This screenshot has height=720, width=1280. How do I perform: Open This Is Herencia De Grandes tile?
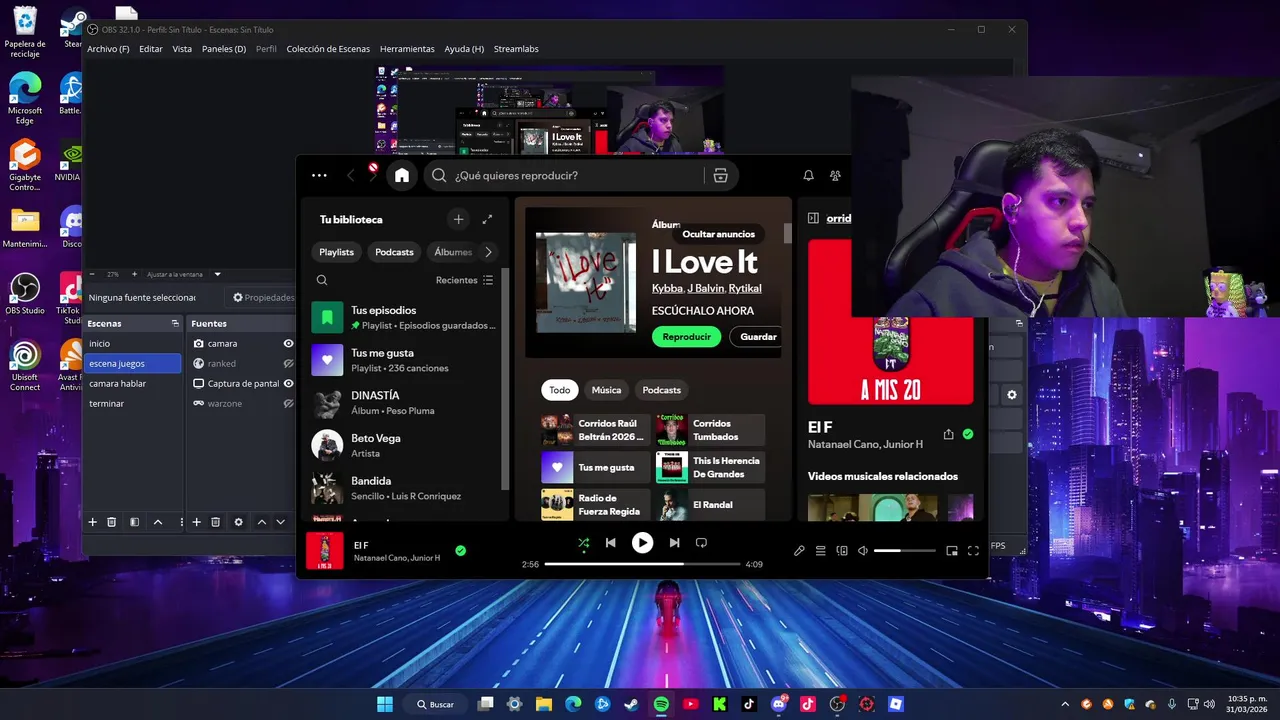tap(710, 467)
